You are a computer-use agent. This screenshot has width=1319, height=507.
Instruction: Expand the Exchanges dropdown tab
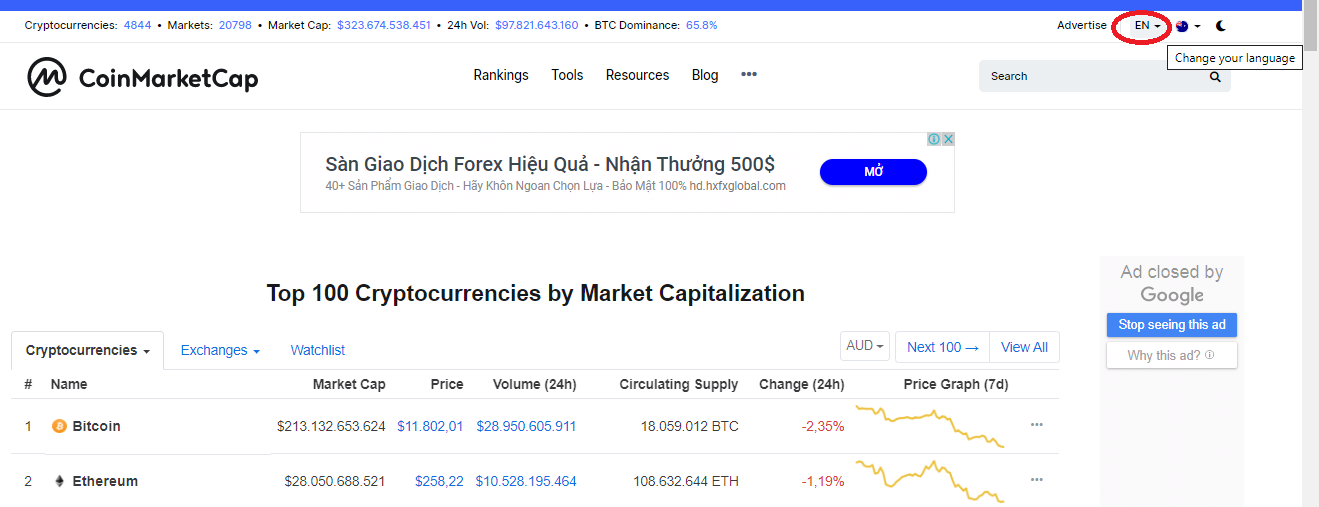pos(220,350)
